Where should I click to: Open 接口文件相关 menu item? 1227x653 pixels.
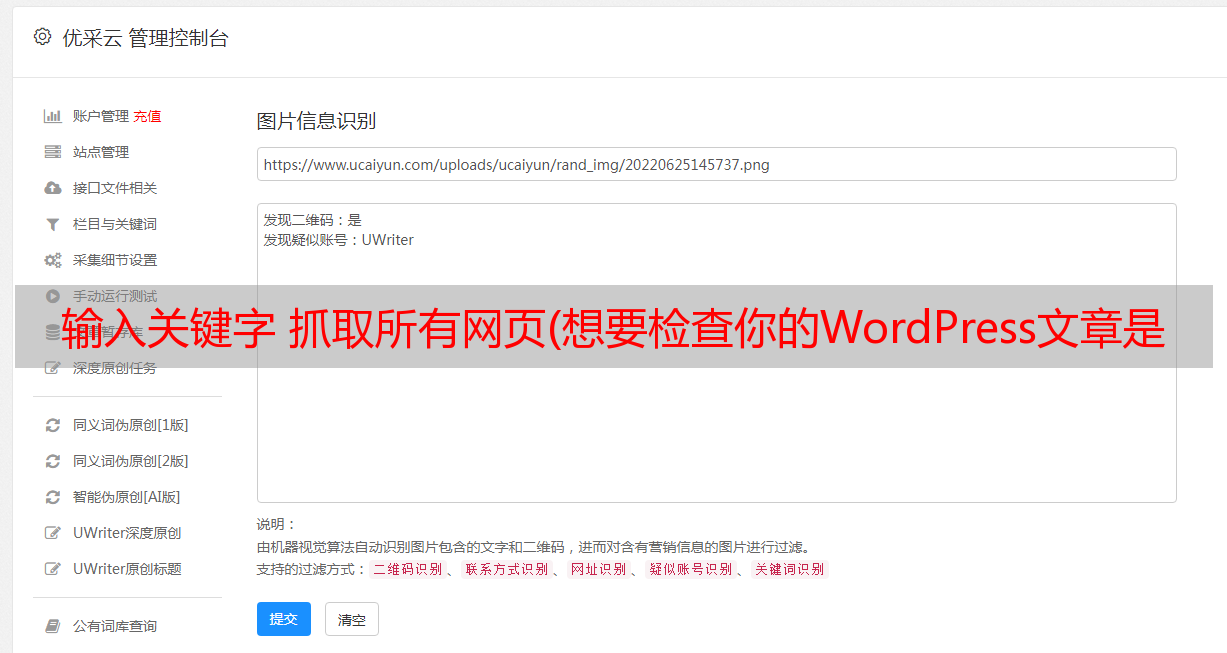click(x=115, y=188)
